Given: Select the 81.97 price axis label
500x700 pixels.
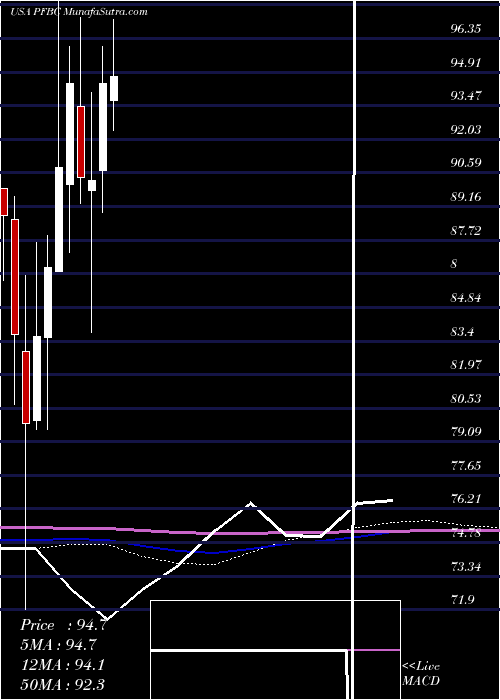Looking at the screenshot, I should (x=466, y=365).
